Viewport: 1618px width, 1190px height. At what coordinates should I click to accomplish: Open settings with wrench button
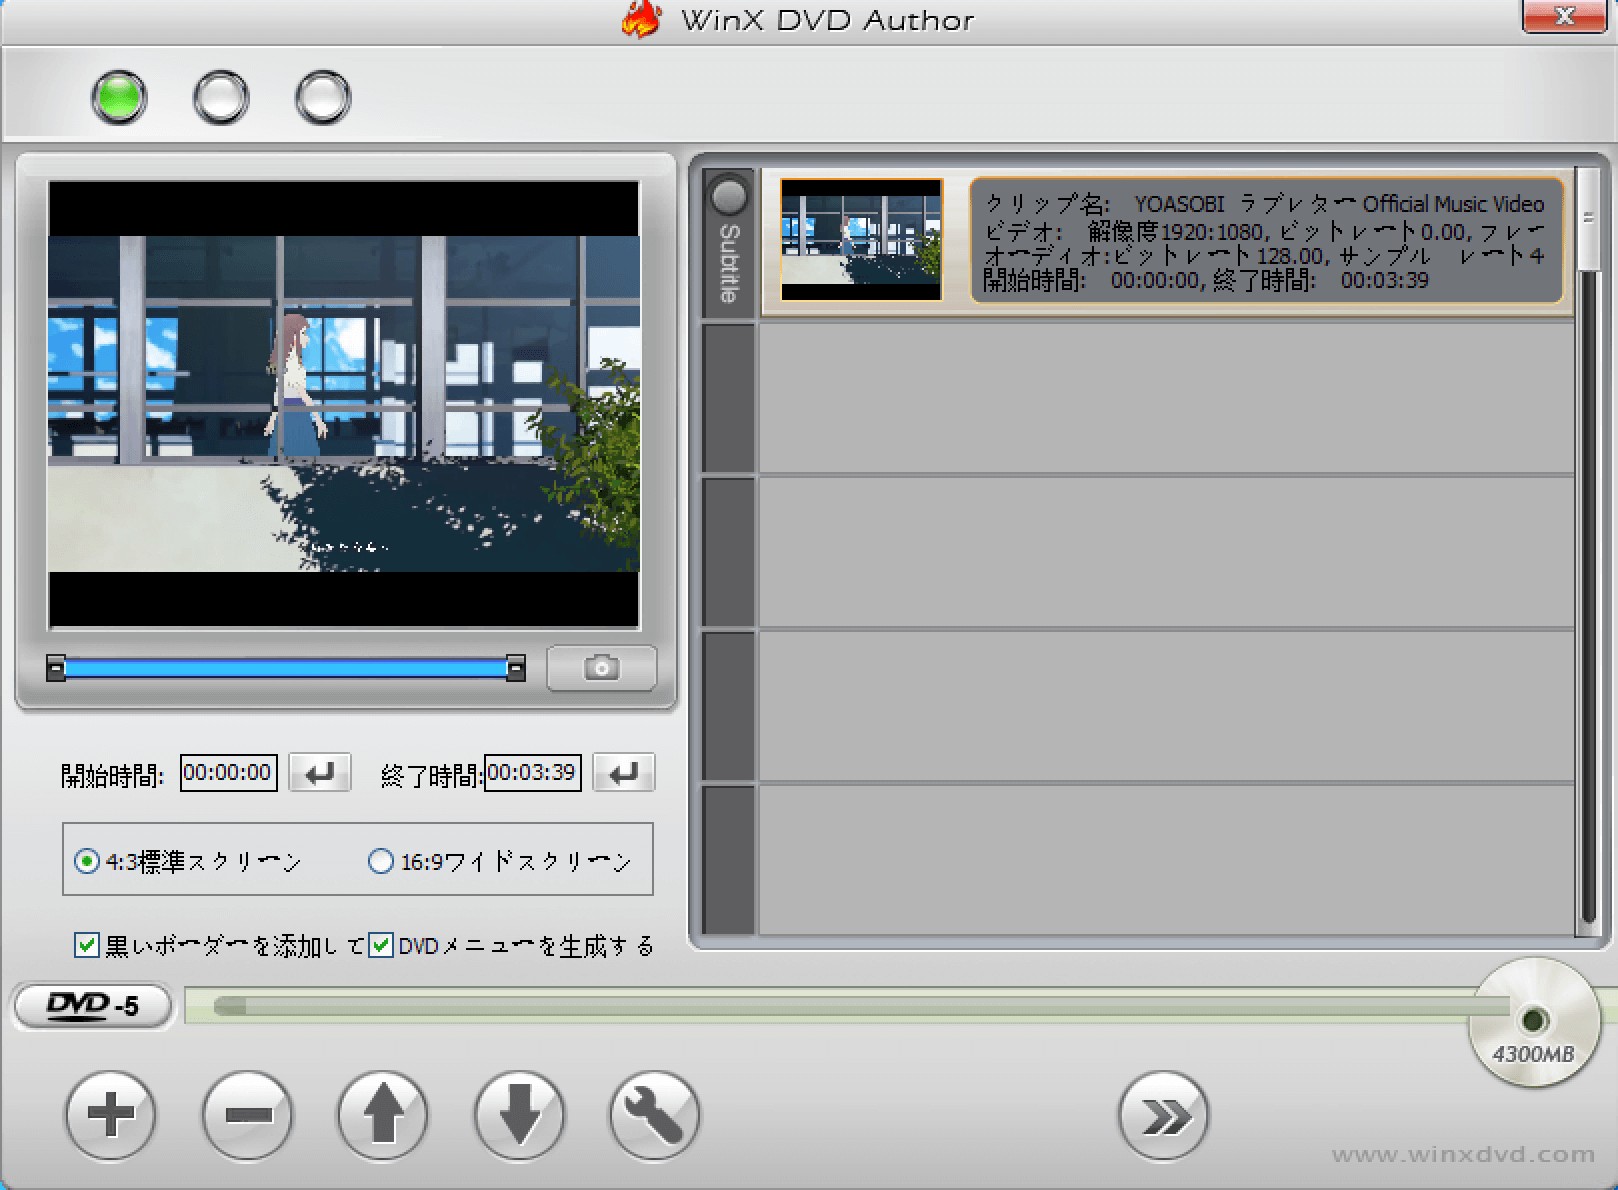[655, 1115]
